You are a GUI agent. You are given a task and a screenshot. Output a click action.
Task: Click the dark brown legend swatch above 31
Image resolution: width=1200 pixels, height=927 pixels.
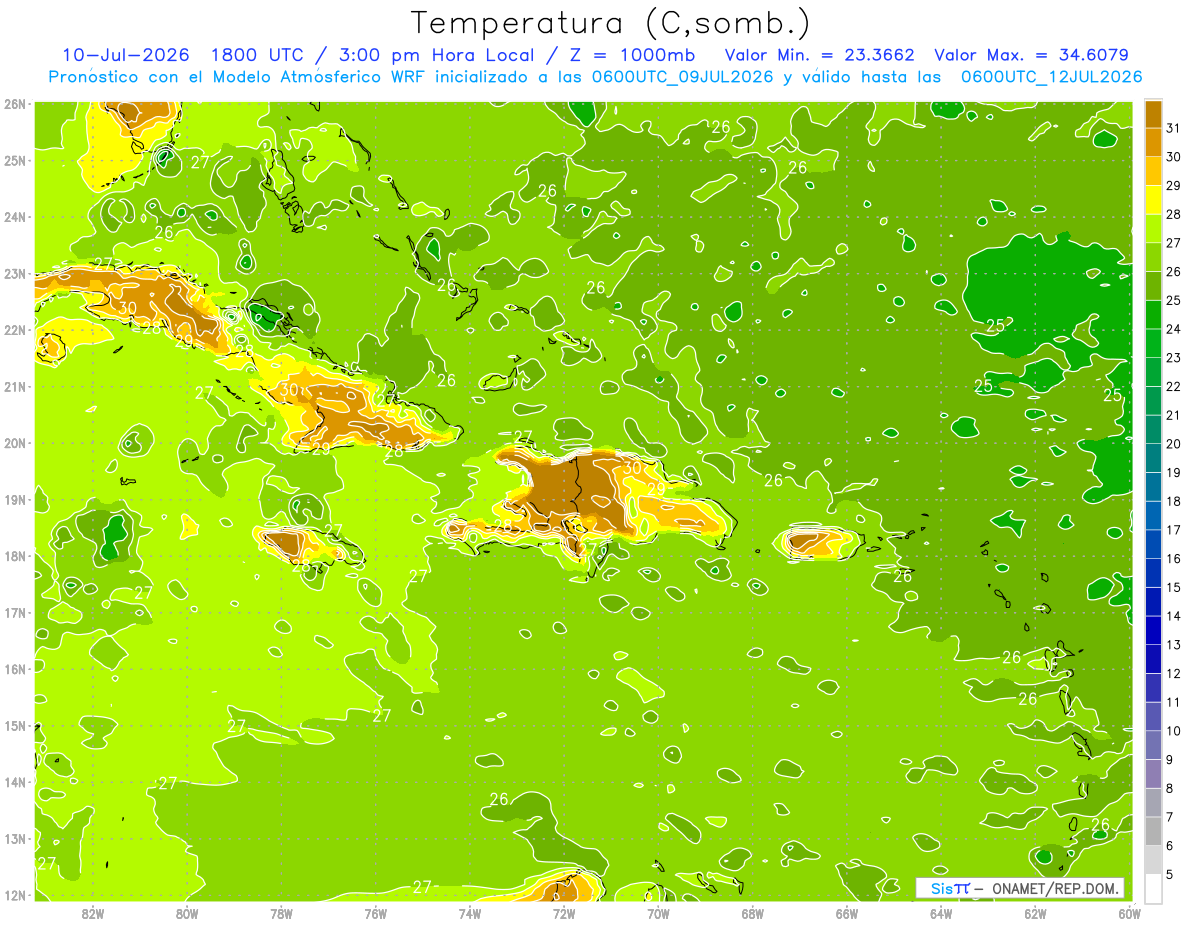pyautogui.click(x=1153, y=112)
